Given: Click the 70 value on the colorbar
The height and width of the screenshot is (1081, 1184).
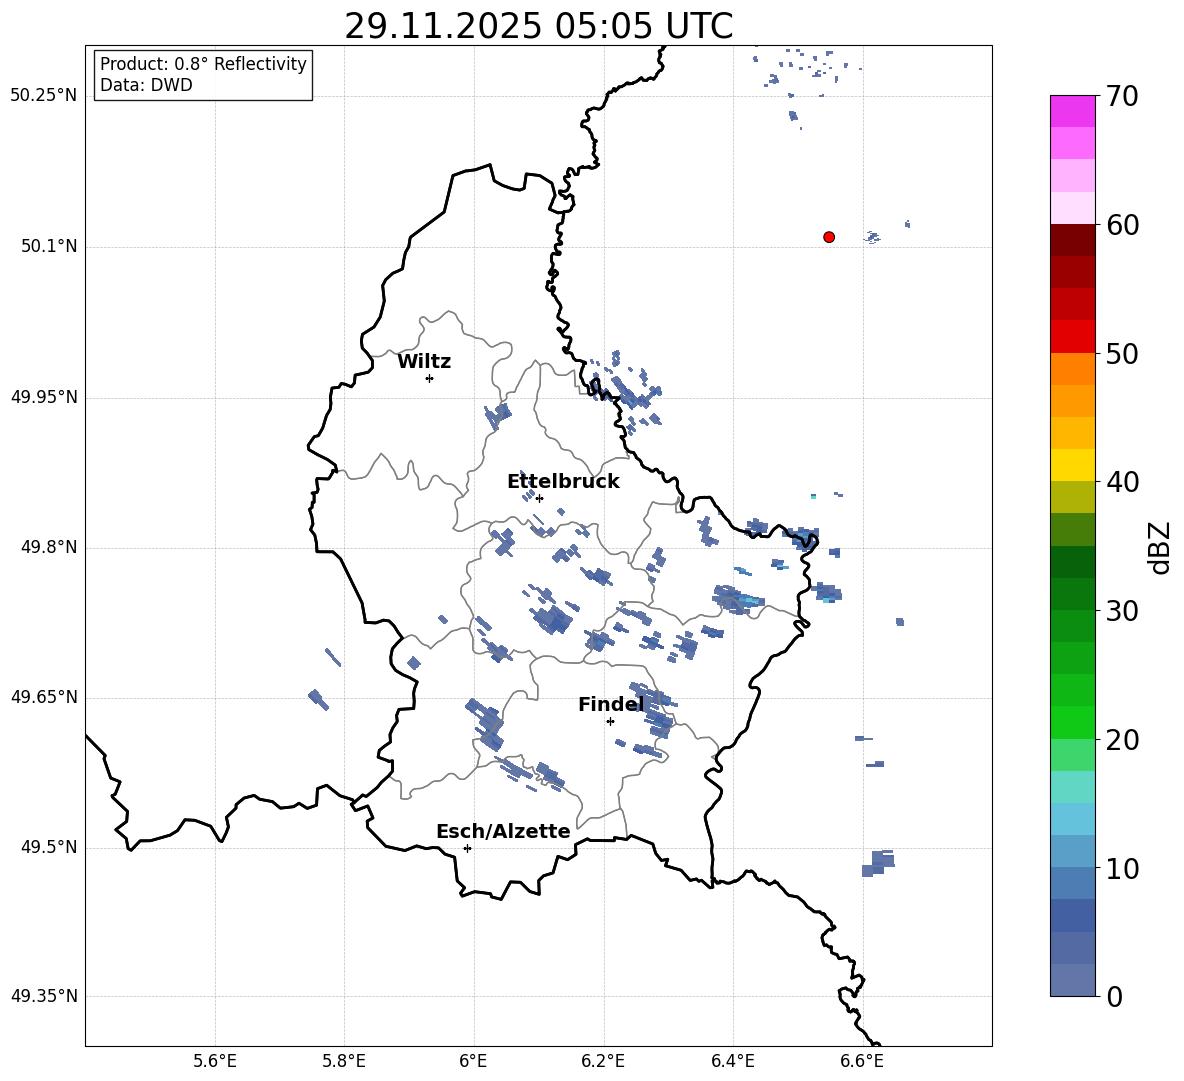Looking at the screenshot, I should tap(1121, 97).
